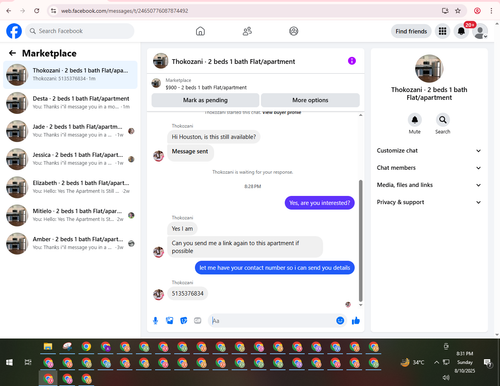The width and height of the screenshot is (500, 386).
Task: Open the Jade conversation
Action: [70, 131]
